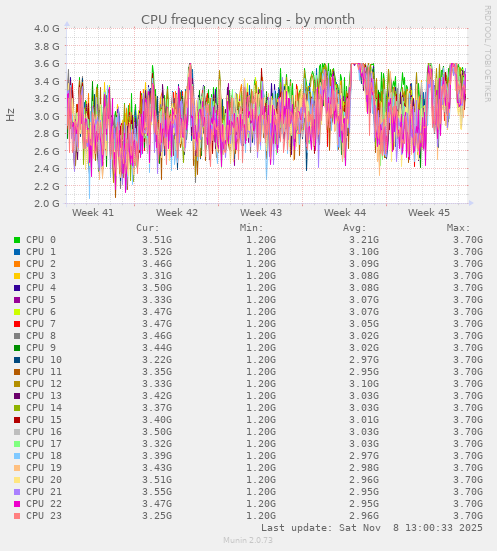Image resolution: width=497 pixels, height=551 pixels.
Task: Click the '3.6 G' y-axis label
Action: point(47,64)
